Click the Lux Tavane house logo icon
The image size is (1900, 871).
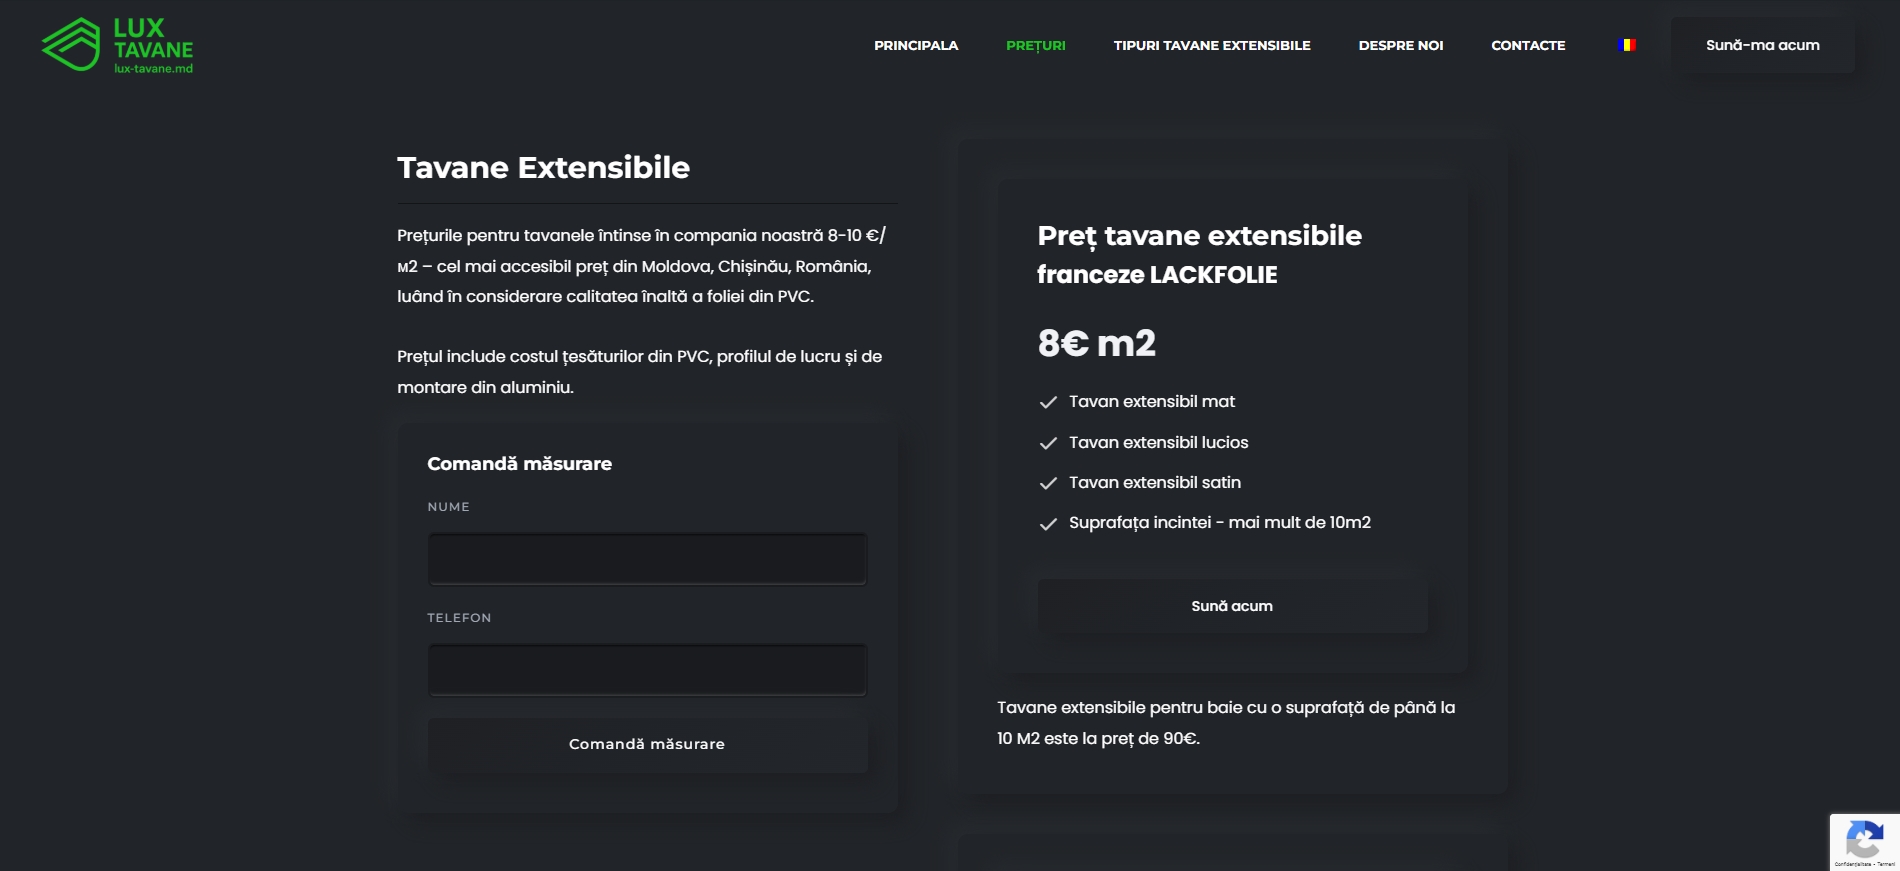click(71, 45)
